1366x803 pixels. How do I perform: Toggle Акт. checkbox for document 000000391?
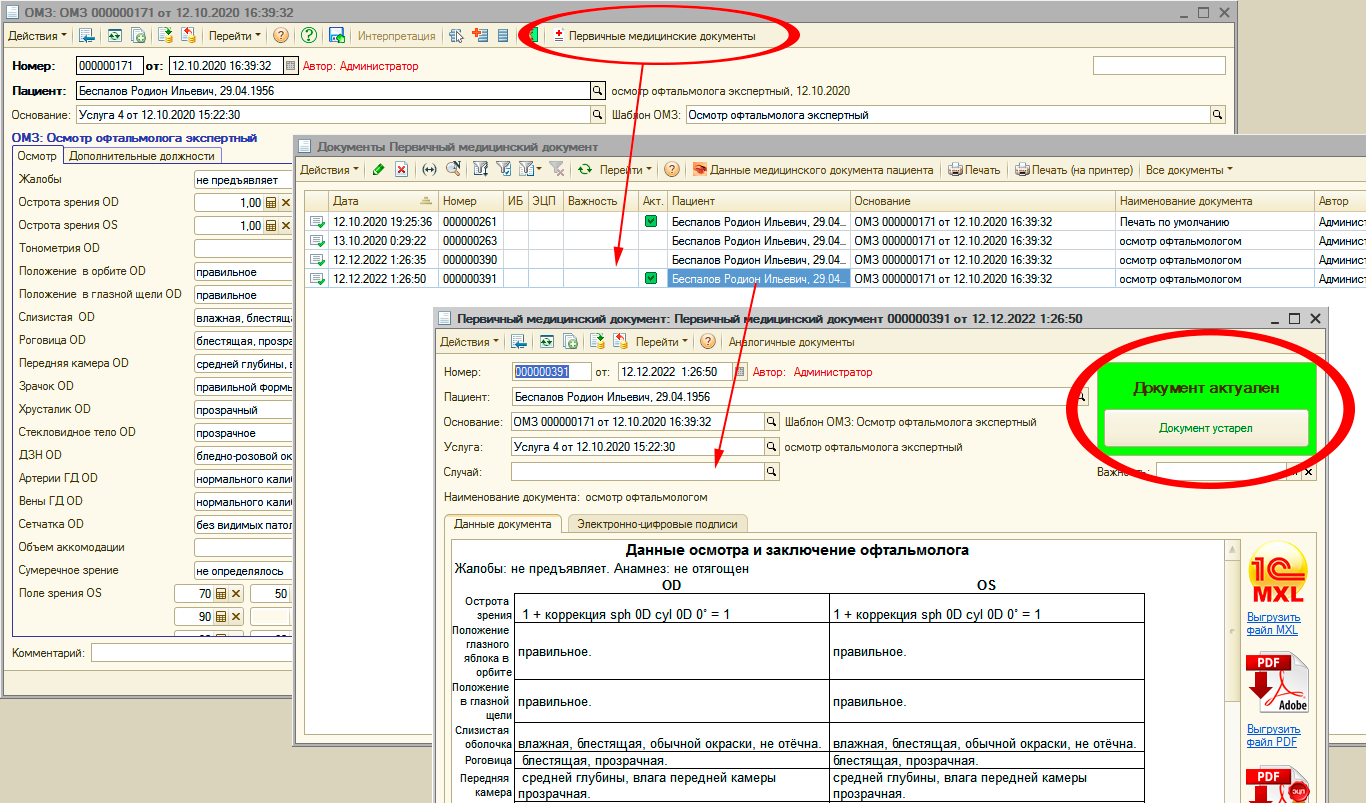point(651,279)
